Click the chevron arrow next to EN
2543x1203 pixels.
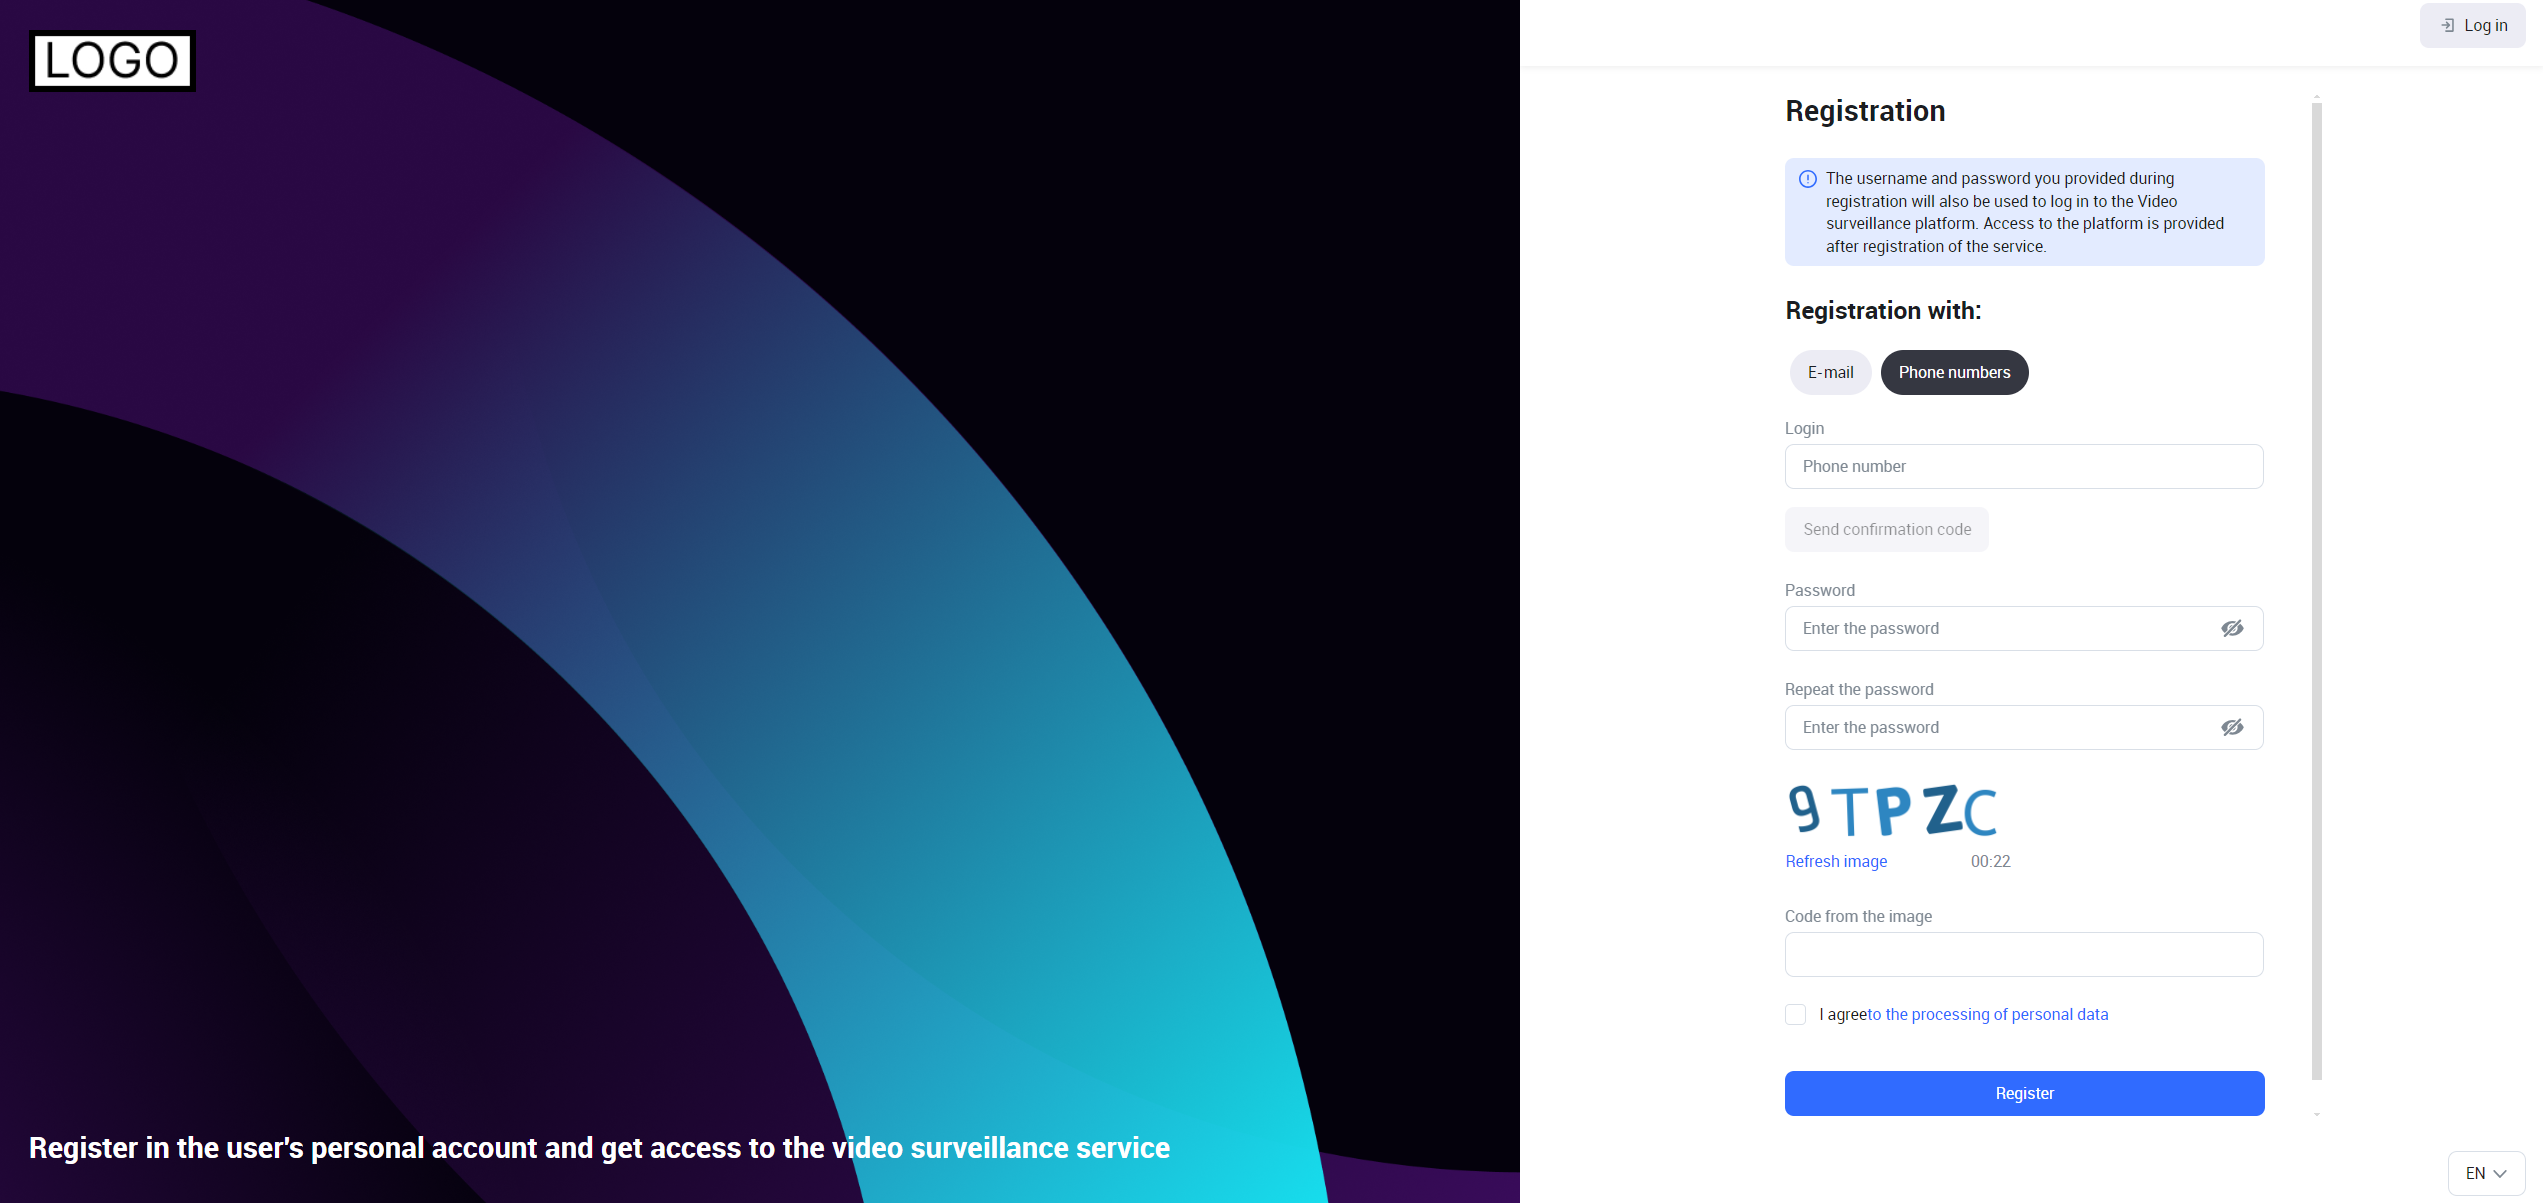[2500, 1174]
